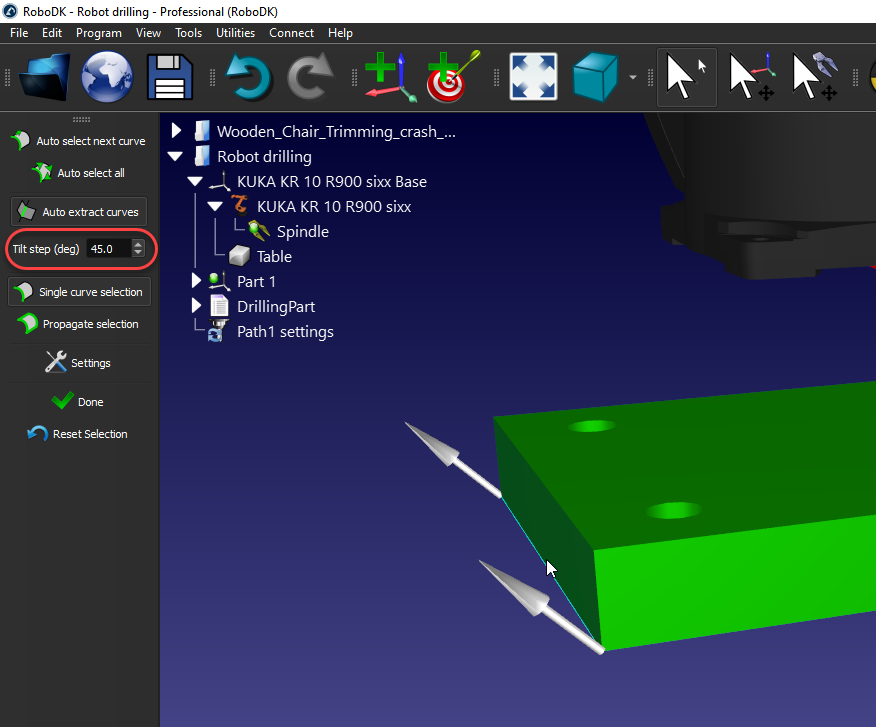Viewport: 876px width, 727px height.
Task: Collapse the Robot drilling station node
Action: (x=177, y=156)
